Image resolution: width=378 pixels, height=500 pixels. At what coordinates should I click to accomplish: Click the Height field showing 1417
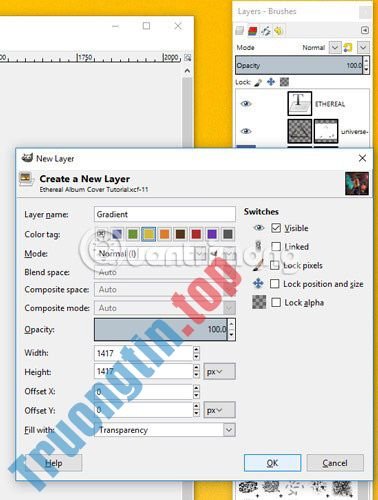(143, 371)
